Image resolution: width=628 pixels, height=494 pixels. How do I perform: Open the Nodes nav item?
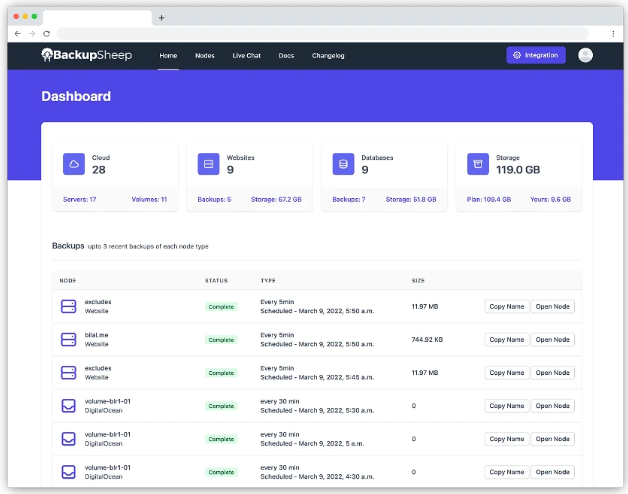[x=205, y=56]
